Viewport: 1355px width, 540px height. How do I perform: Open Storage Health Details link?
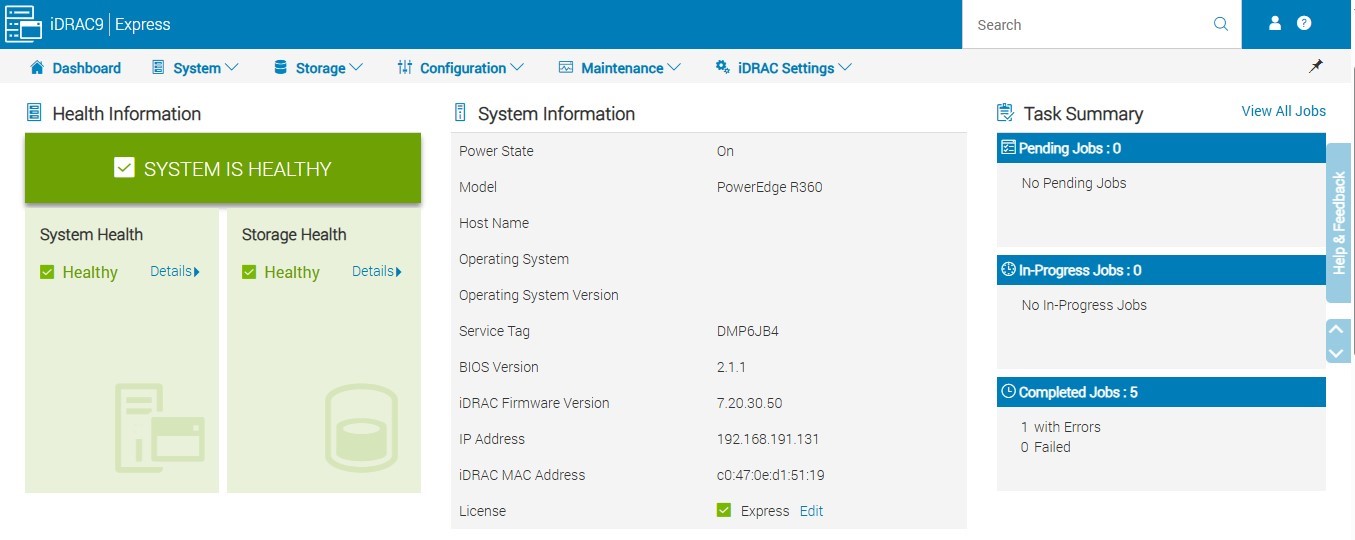click(x=377, y=271)
